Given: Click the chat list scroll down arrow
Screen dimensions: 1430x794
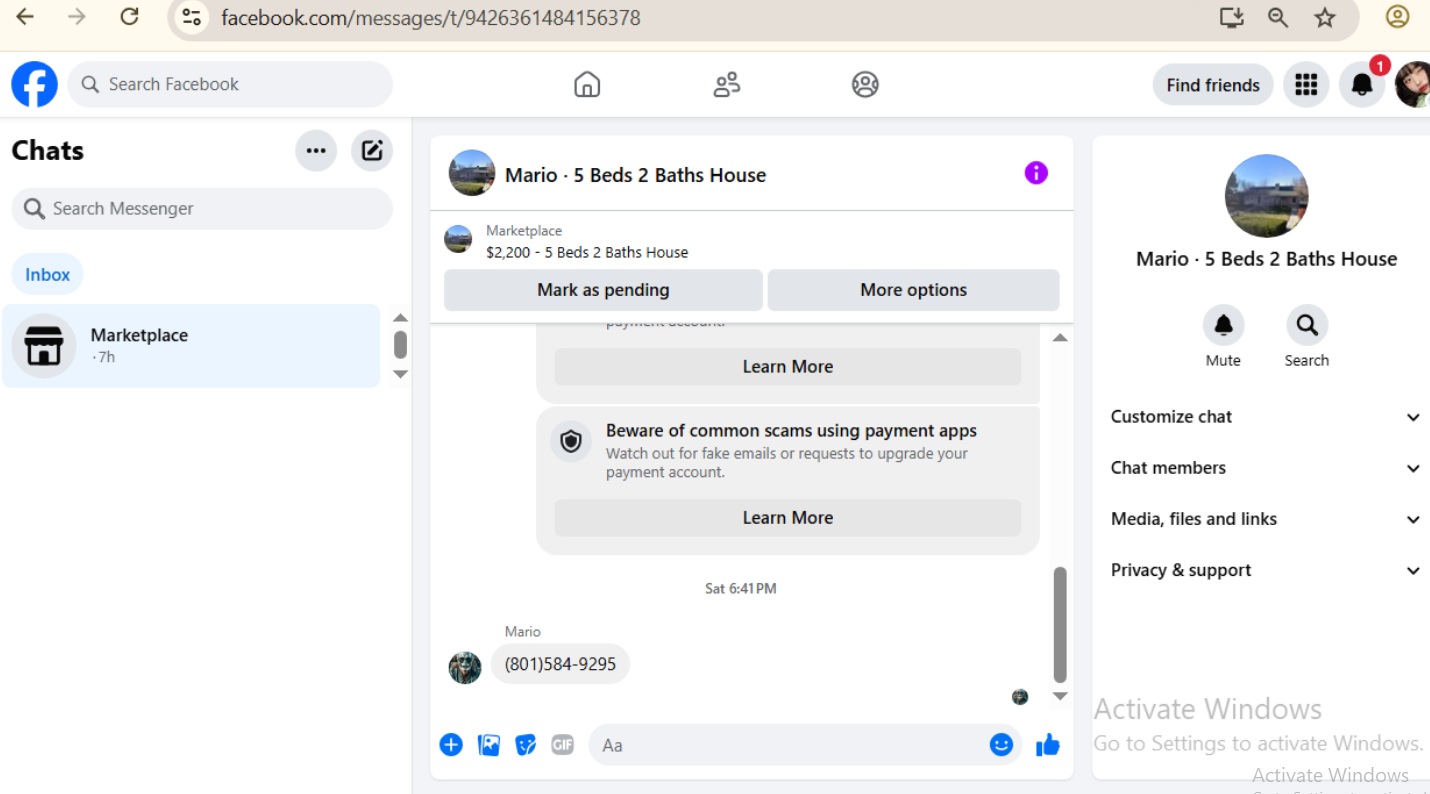Looking at the screenshot, I should click(x=400, y=374).
